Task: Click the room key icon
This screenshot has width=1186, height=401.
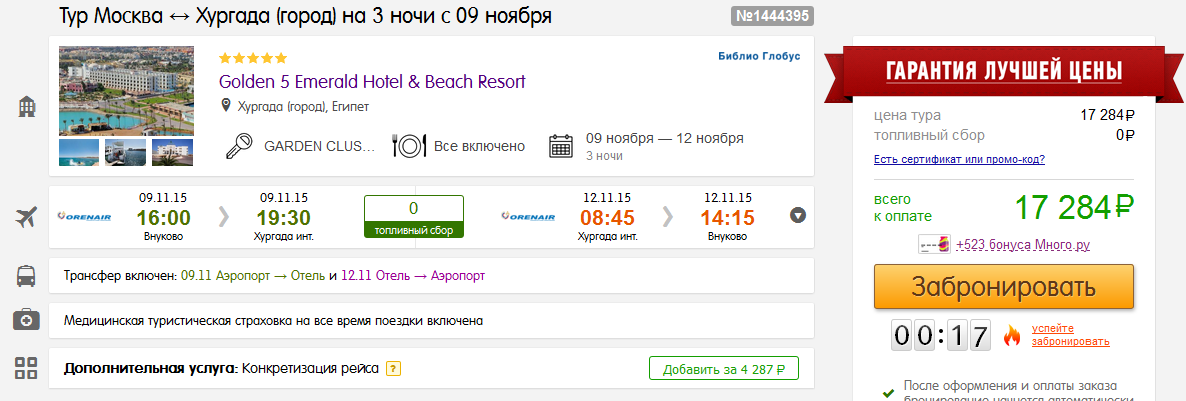Action: (x=240, y=146)
